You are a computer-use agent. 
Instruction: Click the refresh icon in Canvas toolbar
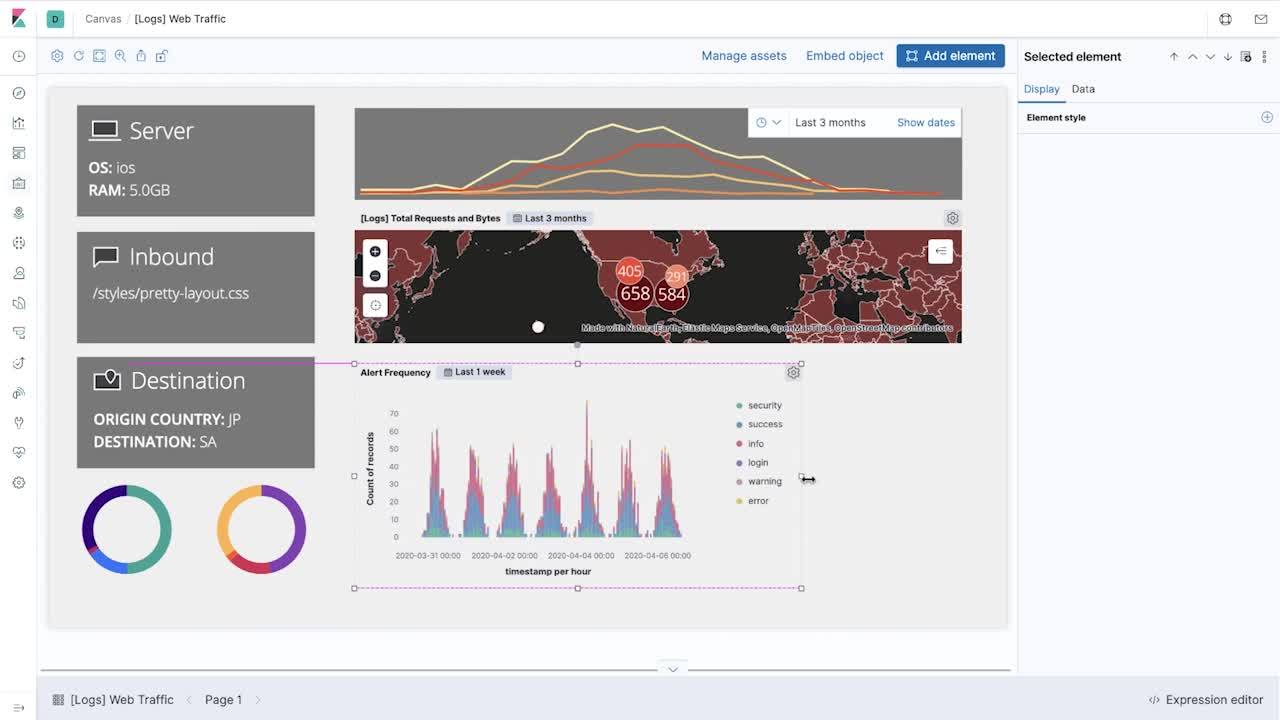tap(78, 56)
